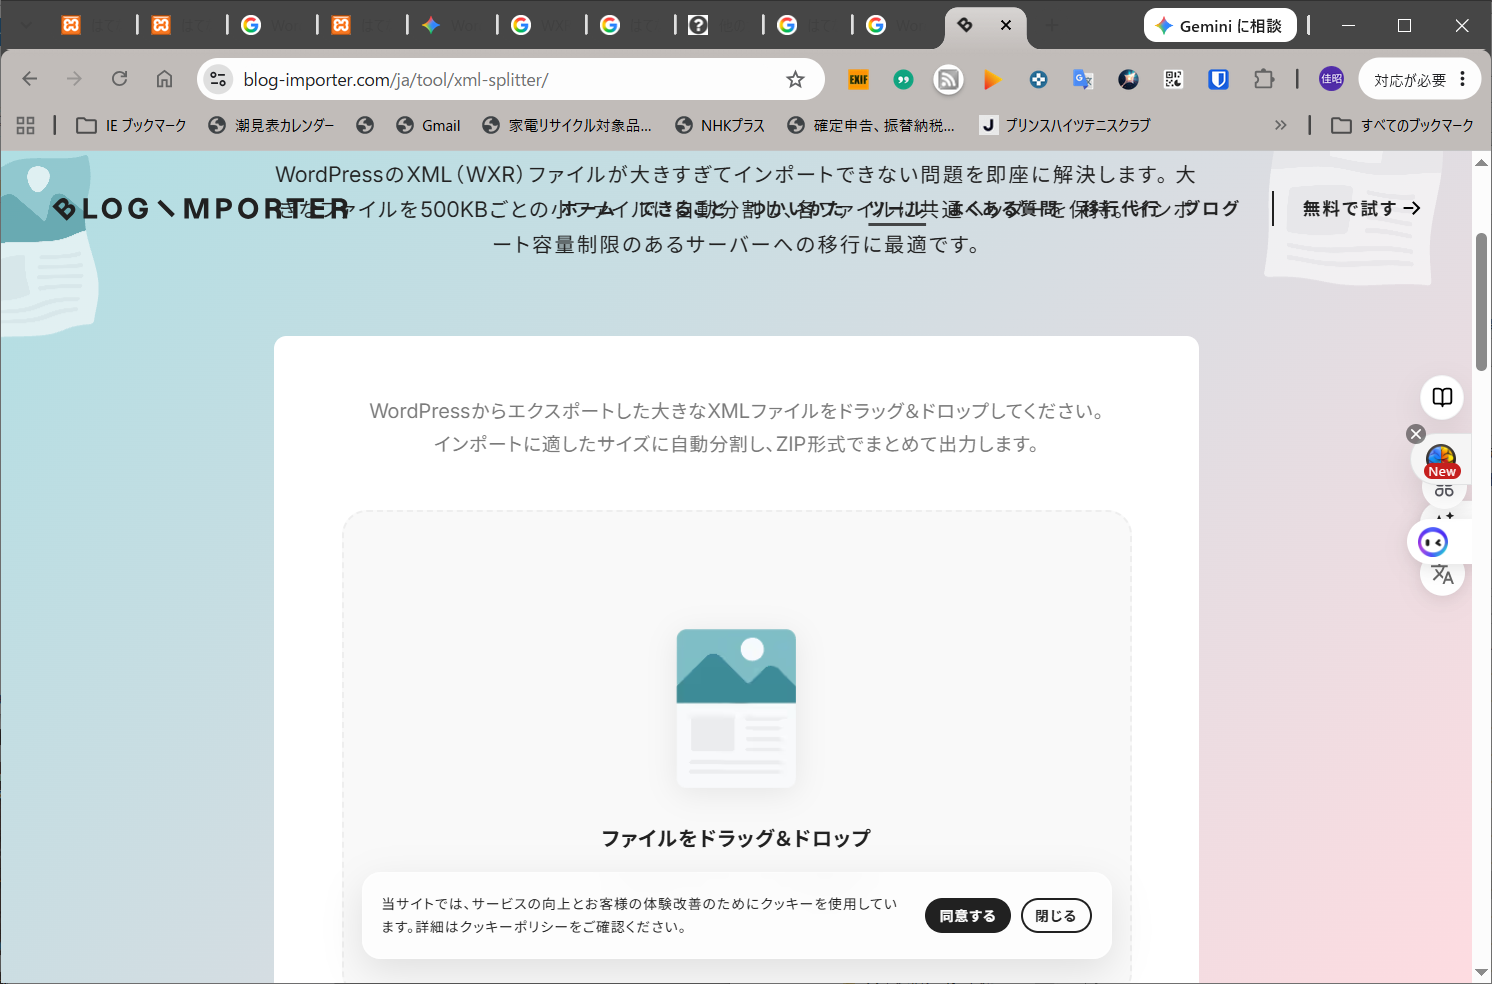This screenshot has width=1492, height=984.
Task: Open the EXIF viewer extension
Action: click(858, 79)
